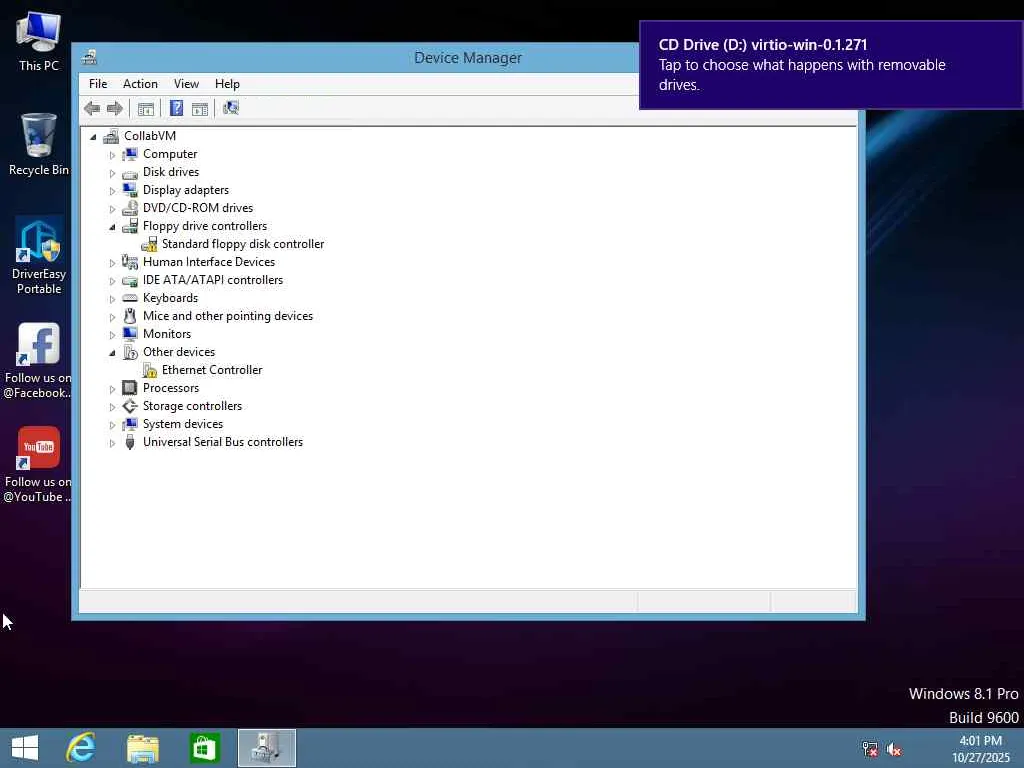This screenshot has height=768, width=1024.
Task: Click the DVD/CD-ROM drives icon
Action: (130, 208)
